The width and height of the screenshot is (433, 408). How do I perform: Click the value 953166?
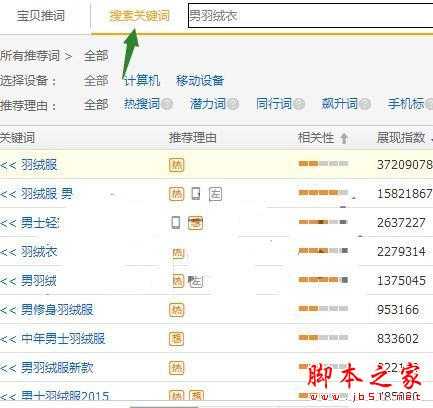[x=398, y=310]
